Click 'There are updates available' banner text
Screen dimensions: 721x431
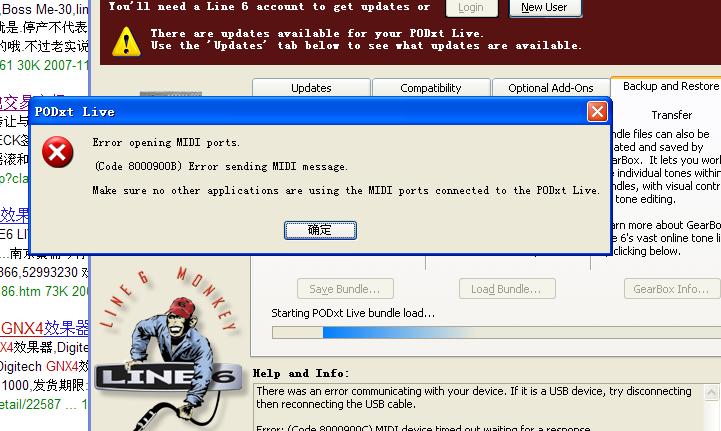pos(317,33)
